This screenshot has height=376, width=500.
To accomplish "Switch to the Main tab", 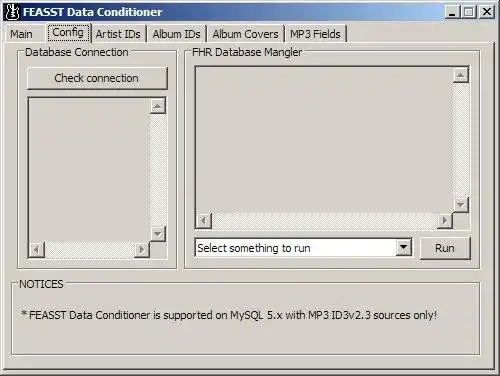I will [x=21, y=34].
